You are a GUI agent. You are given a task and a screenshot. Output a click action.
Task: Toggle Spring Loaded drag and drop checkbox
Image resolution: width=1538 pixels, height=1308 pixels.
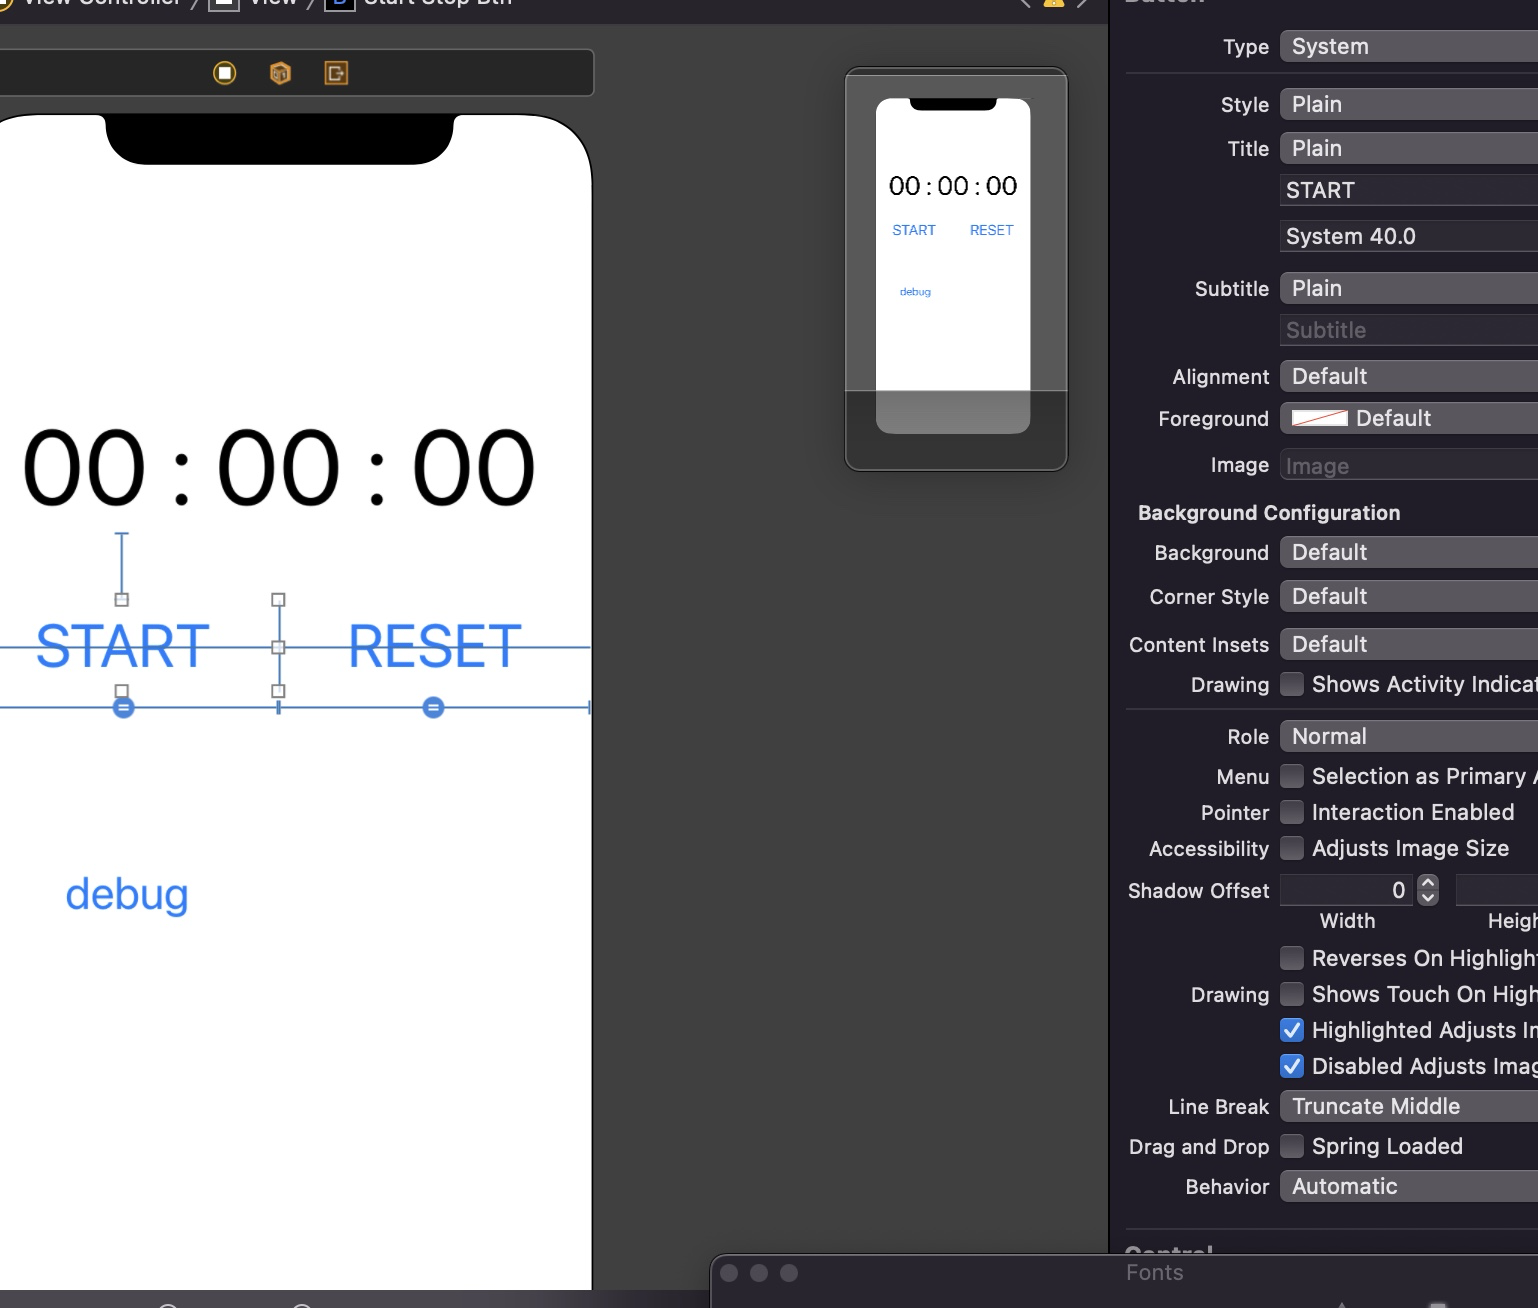(x=1292, y=1146)
